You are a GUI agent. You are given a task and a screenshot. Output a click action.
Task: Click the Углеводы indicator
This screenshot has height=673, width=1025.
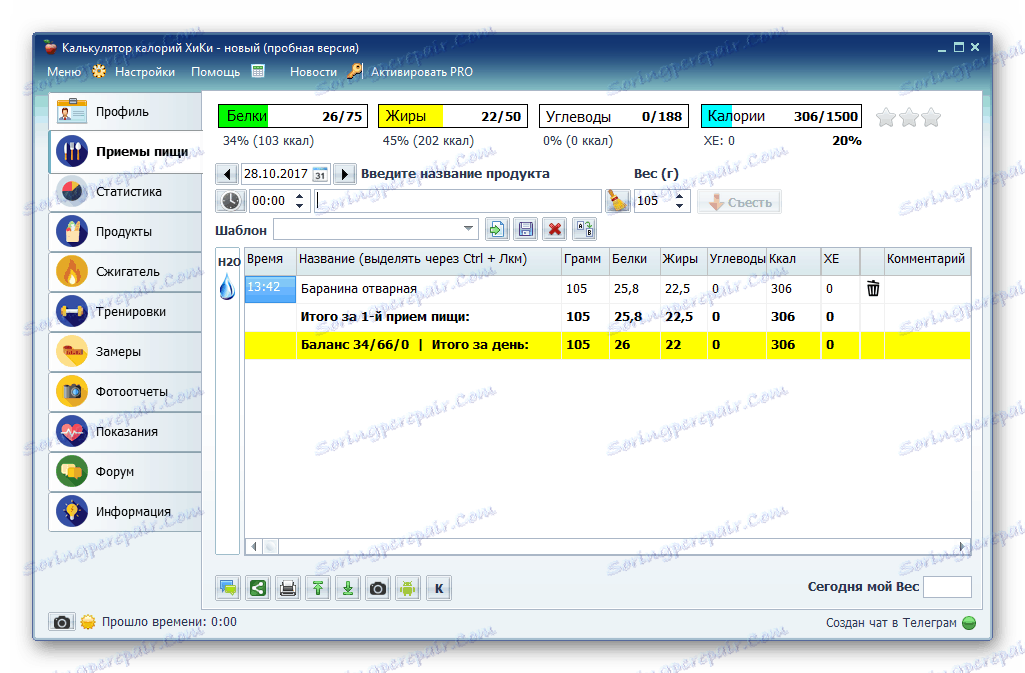point(613,116)
